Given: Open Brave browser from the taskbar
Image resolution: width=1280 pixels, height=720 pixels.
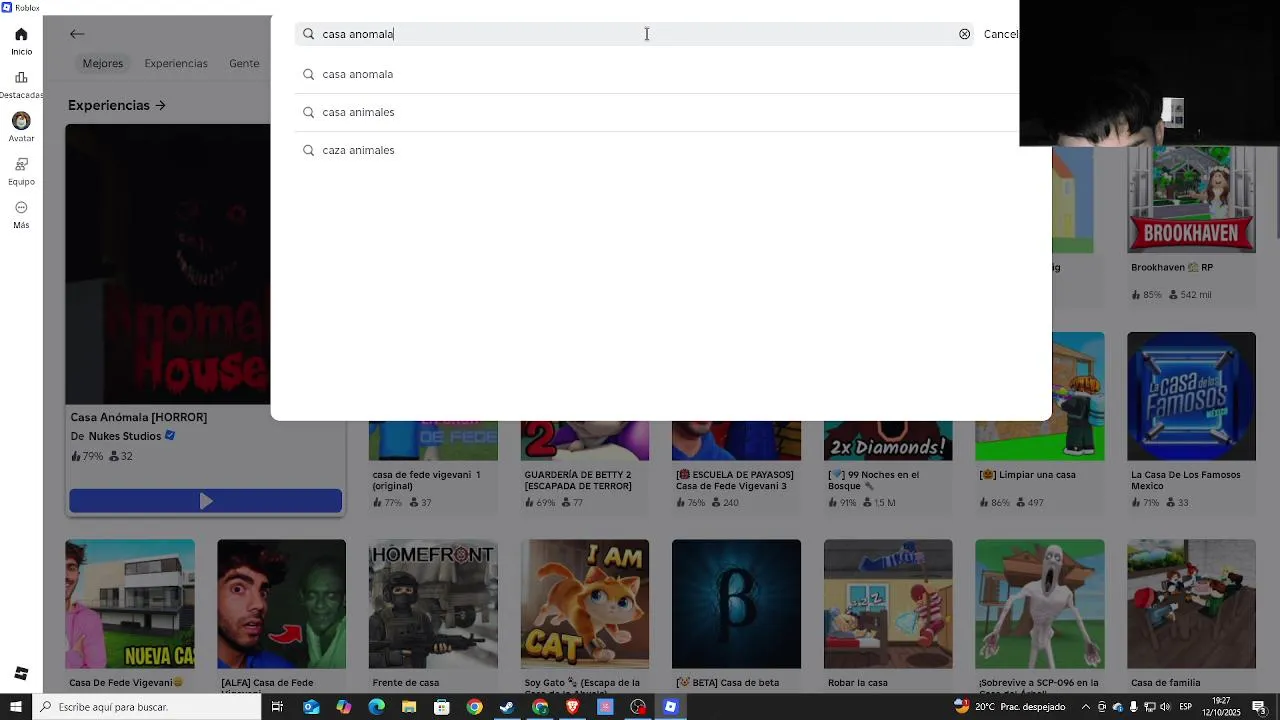Looking at the screenshot, I should click(573, 707).
